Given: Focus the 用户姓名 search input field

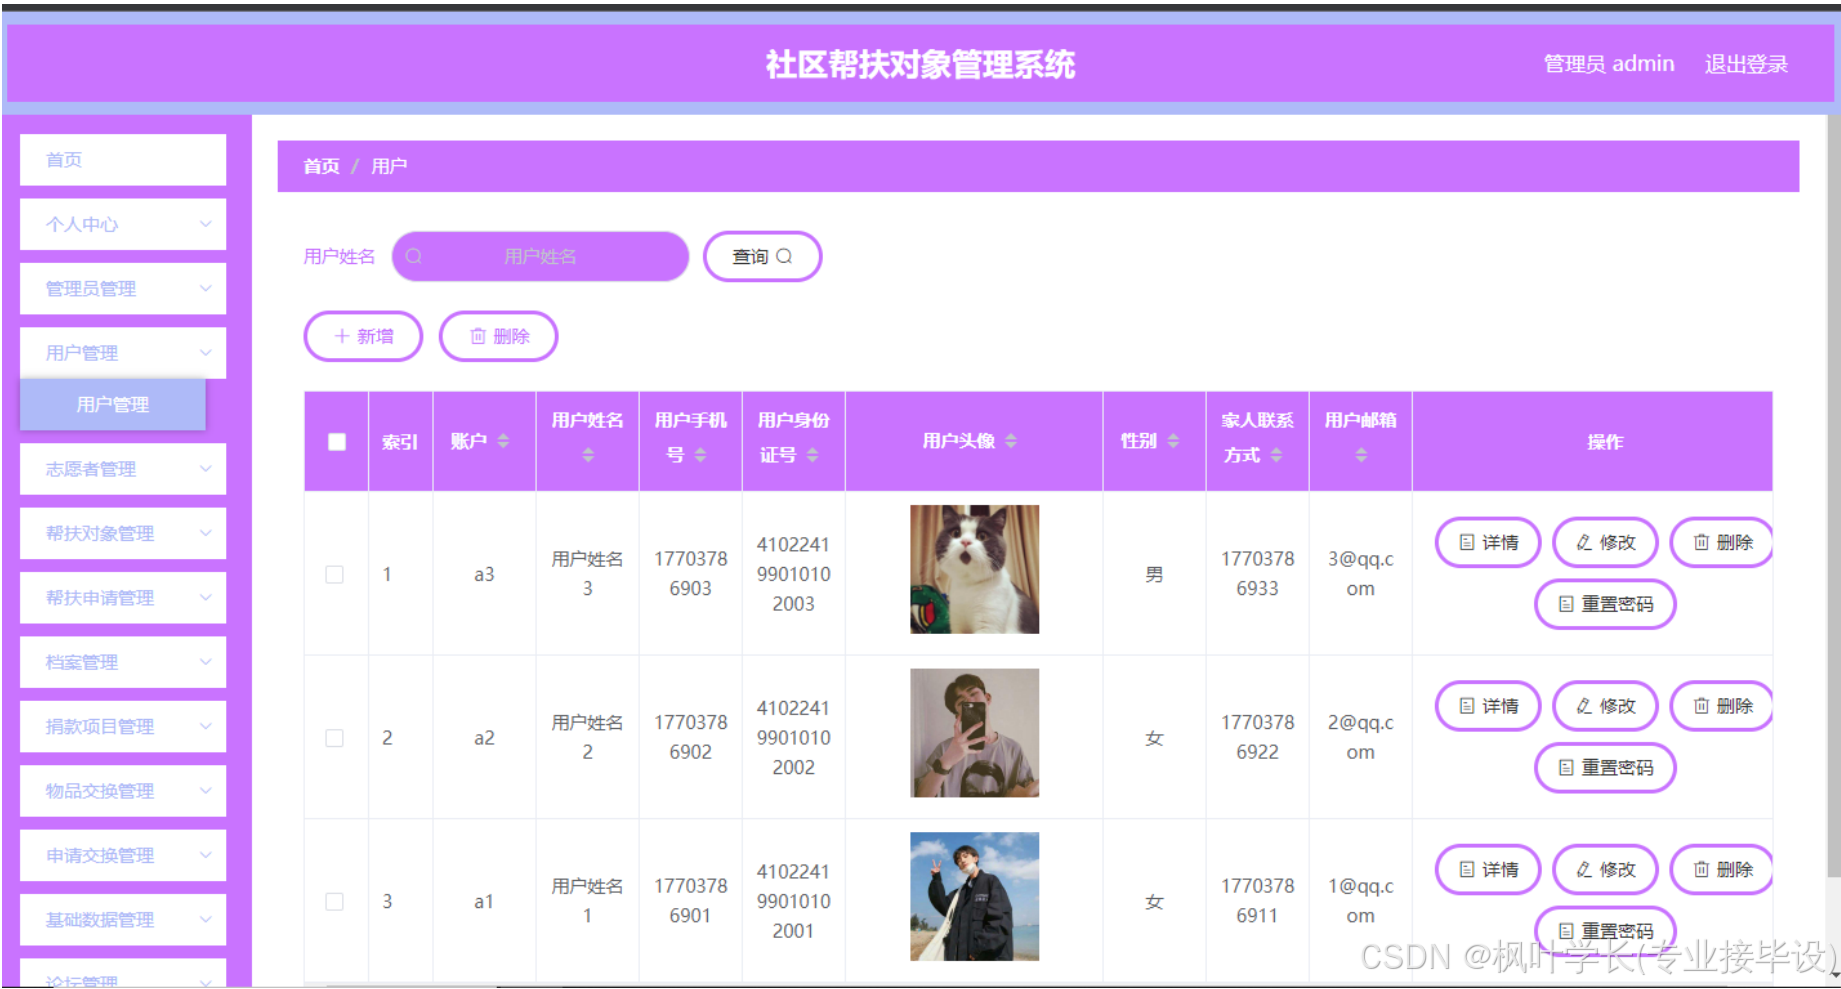Looking at the screenshot, I should [540, 257].
